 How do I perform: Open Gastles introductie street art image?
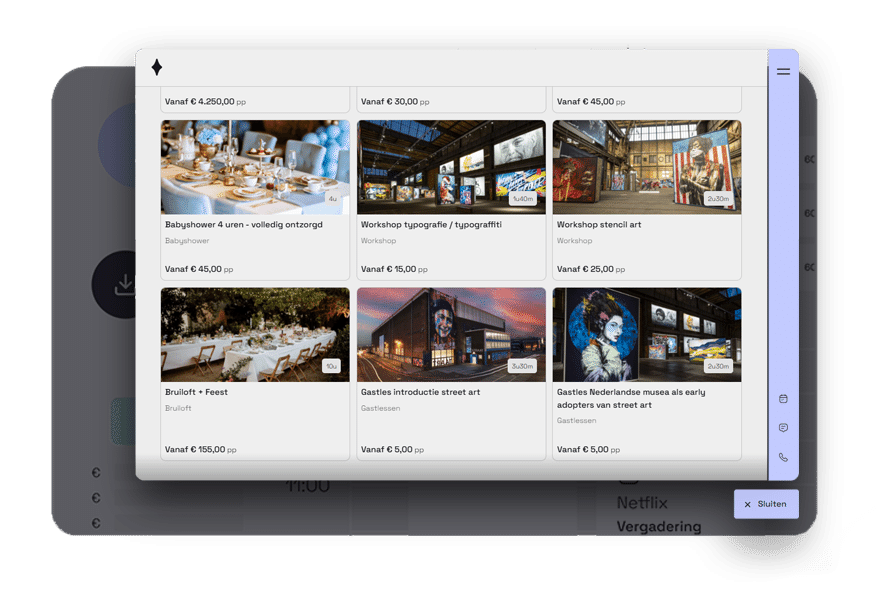click(x=451, y=335)
